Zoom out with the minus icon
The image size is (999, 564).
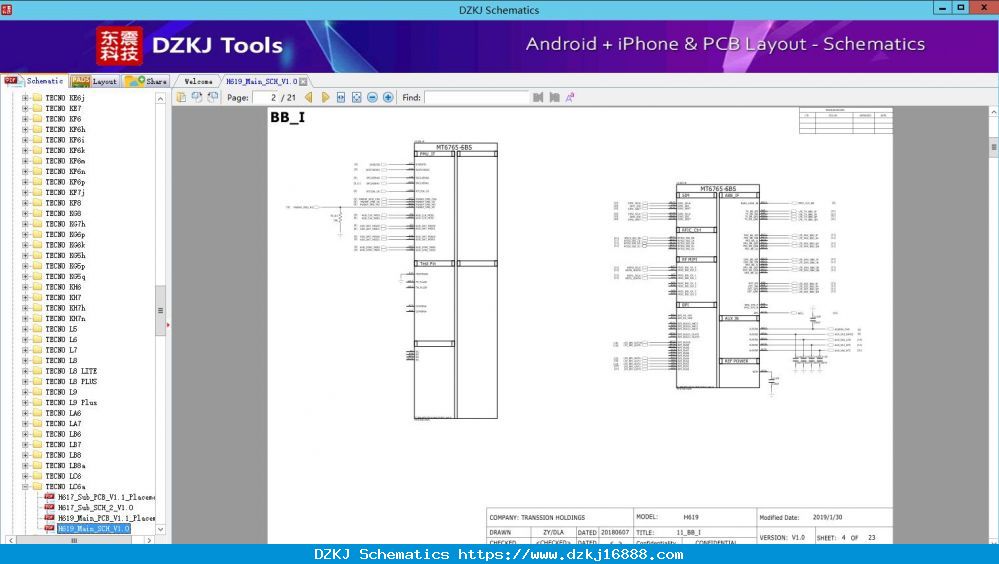tap(372, 98)
